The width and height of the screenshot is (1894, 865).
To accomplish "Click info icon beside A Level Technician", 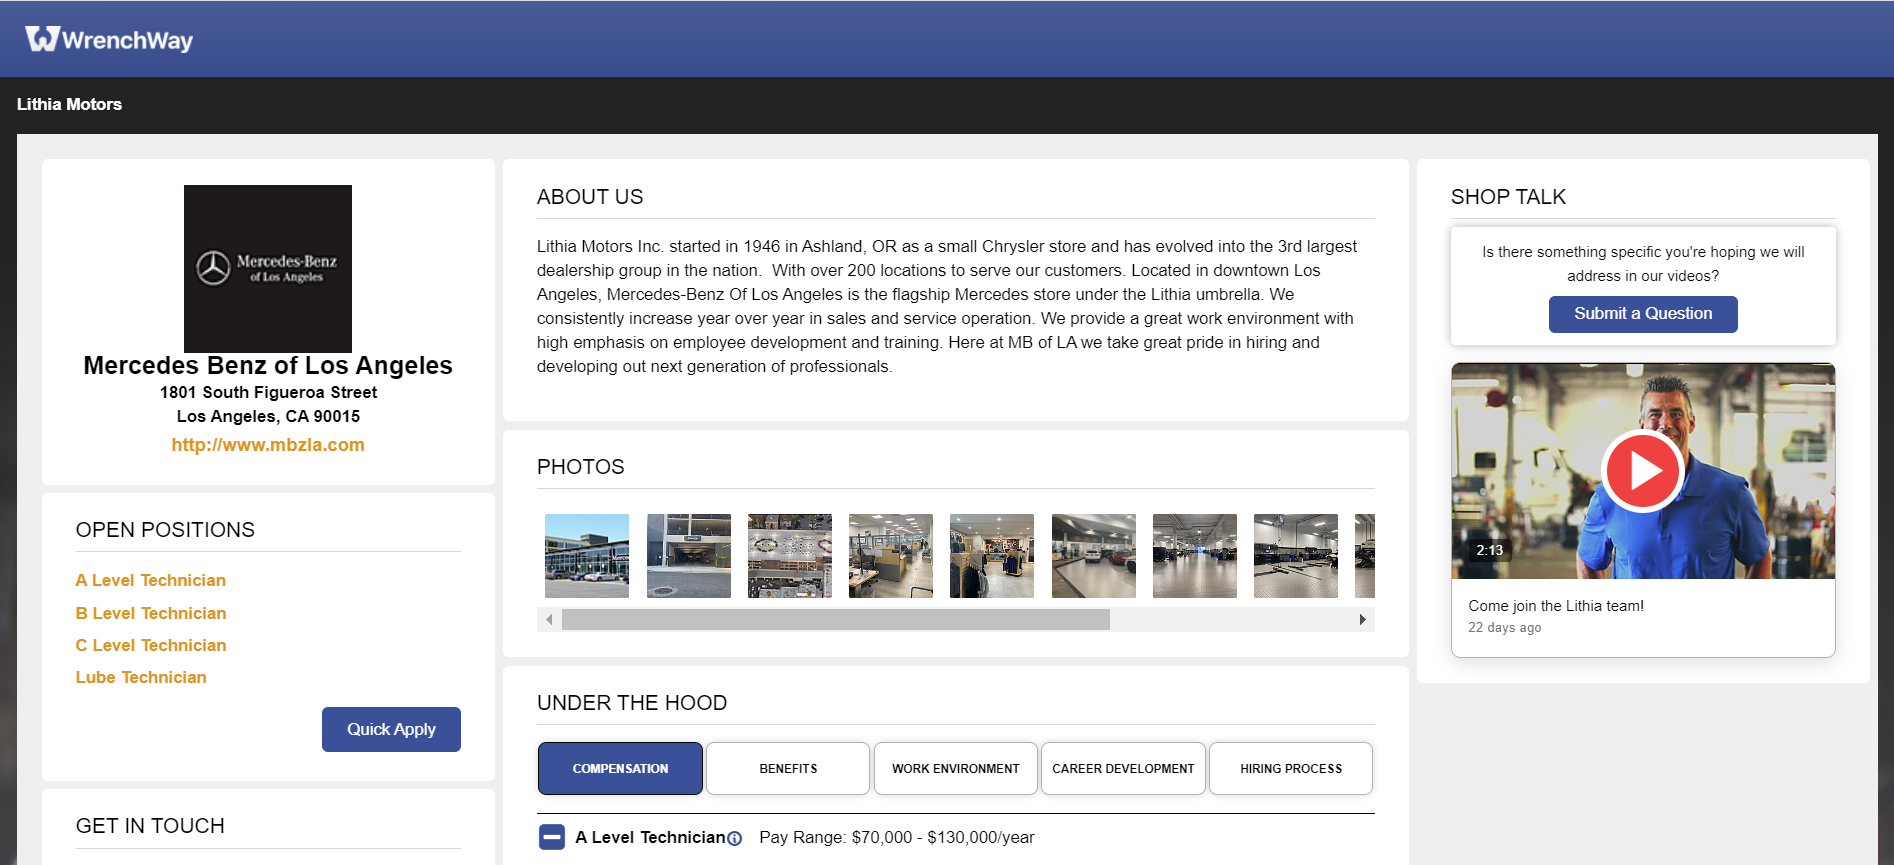I will pyautogui.click(x=735, y=839).
